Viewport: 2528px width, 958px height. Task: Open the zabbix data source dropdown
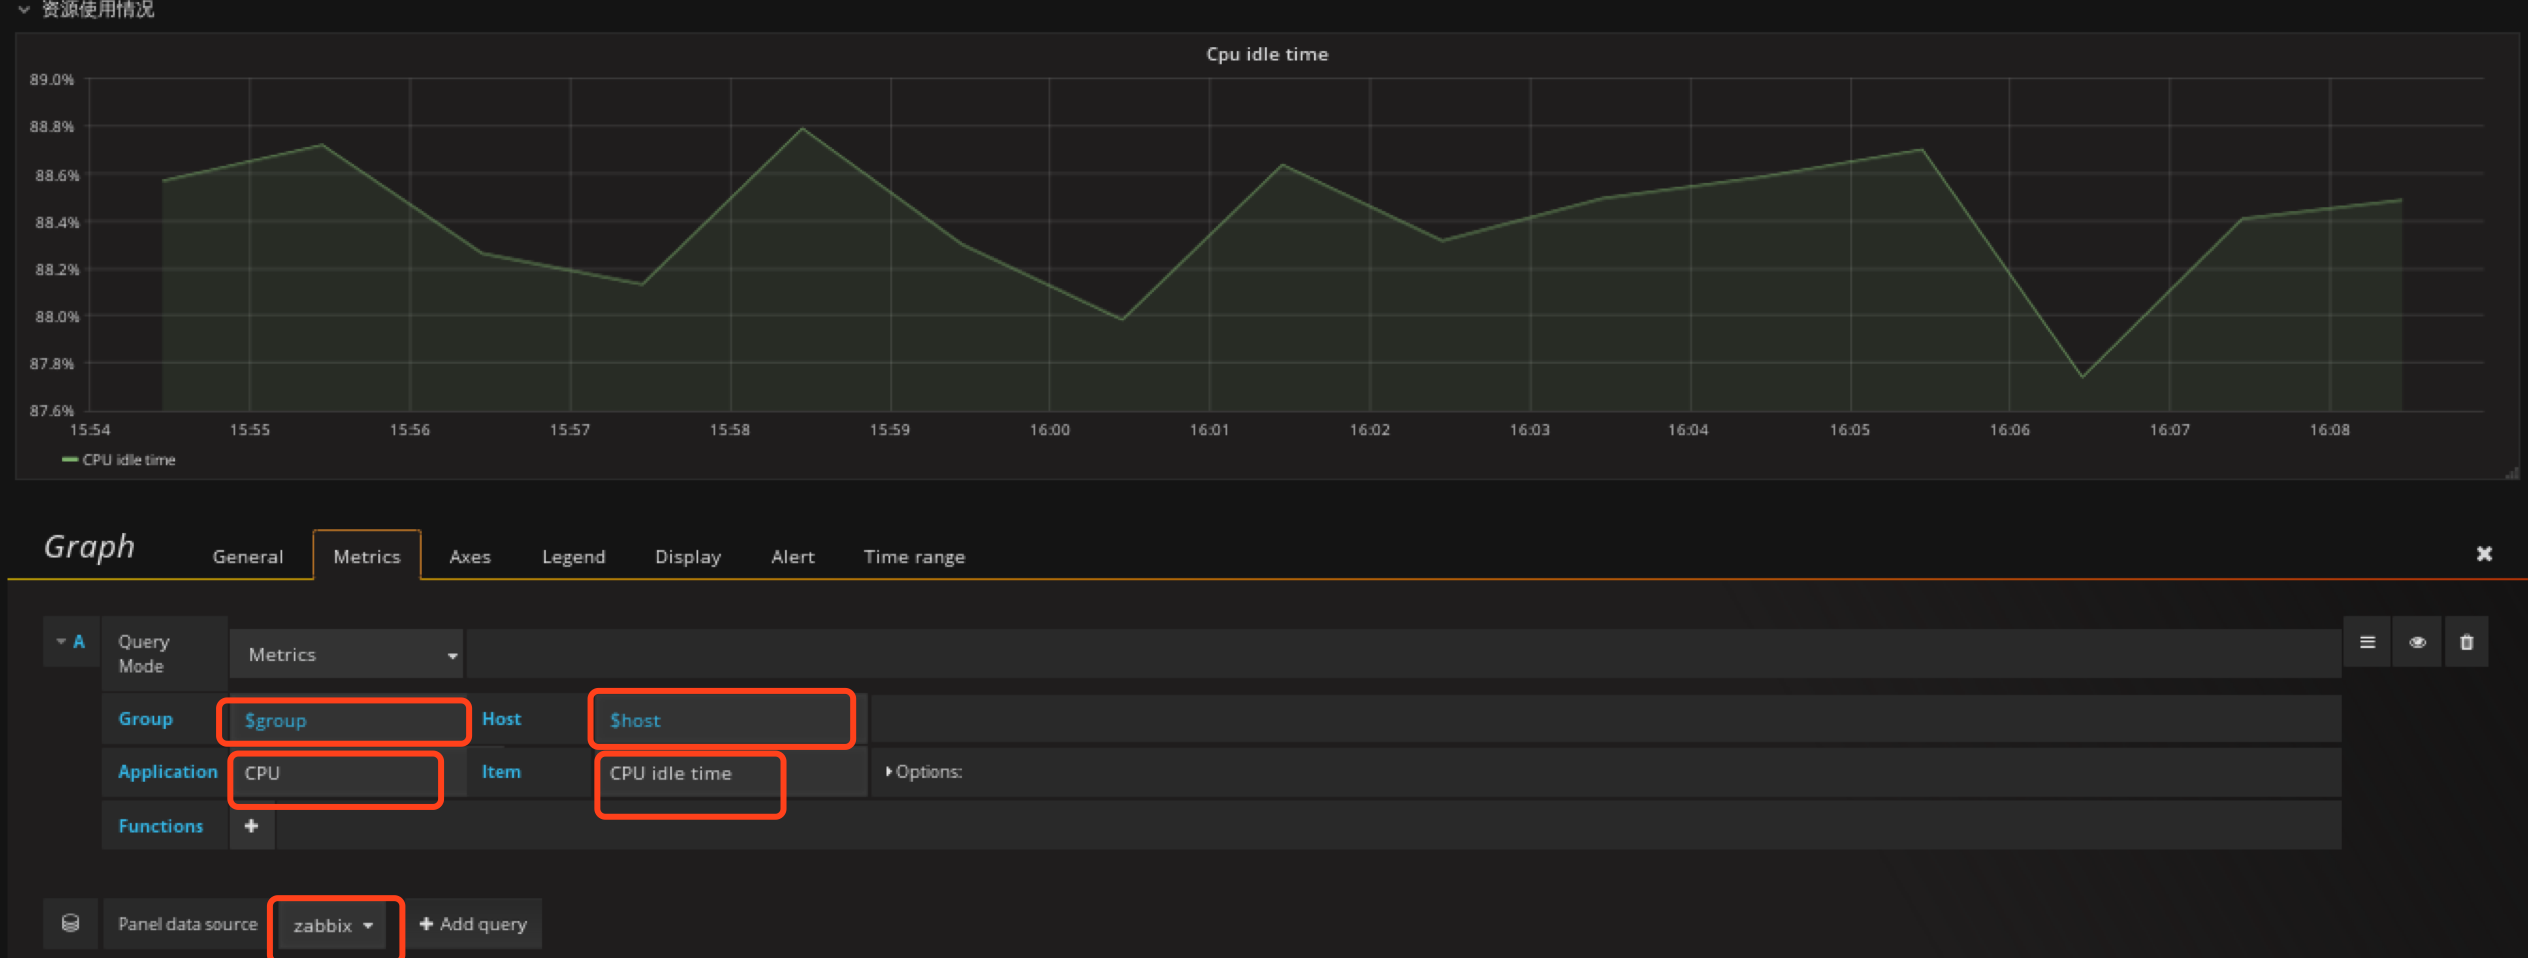333,925
